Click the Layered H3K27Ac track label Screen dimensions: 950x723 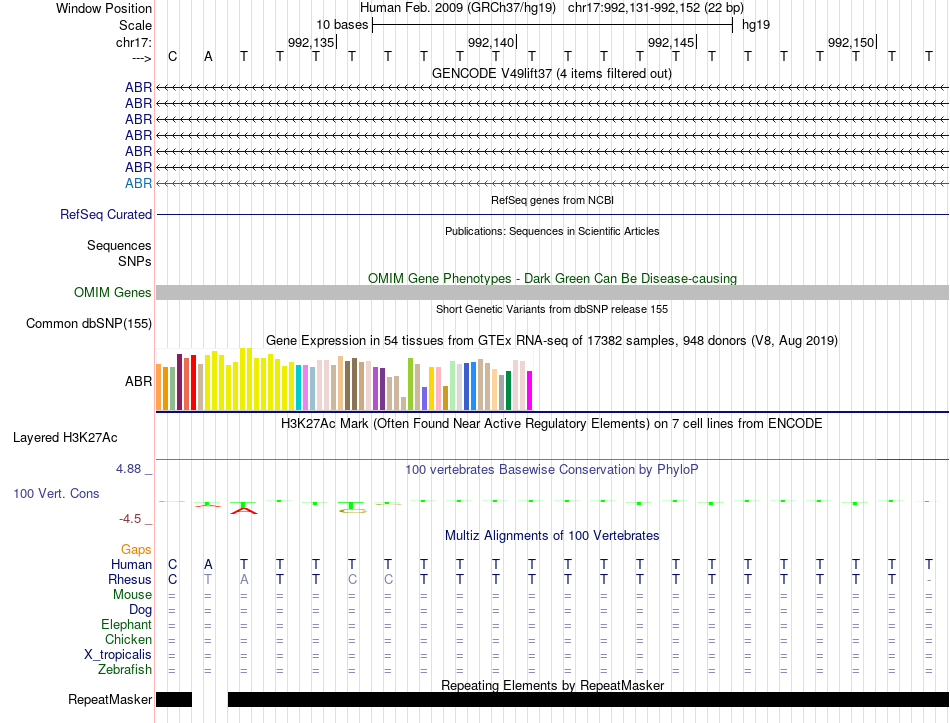pos(65,438)
